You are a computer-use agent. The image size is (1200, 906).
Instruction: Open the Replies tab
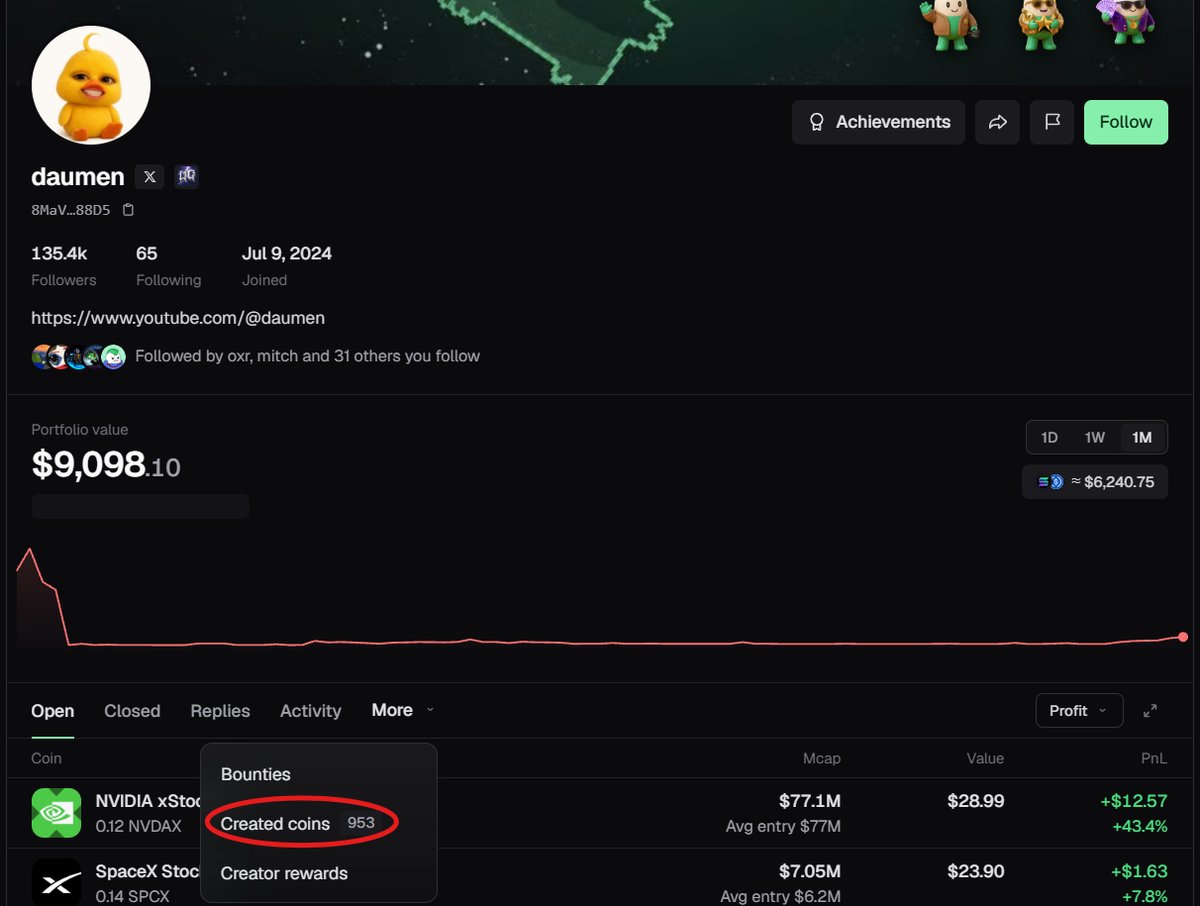(x=220, y=711)
